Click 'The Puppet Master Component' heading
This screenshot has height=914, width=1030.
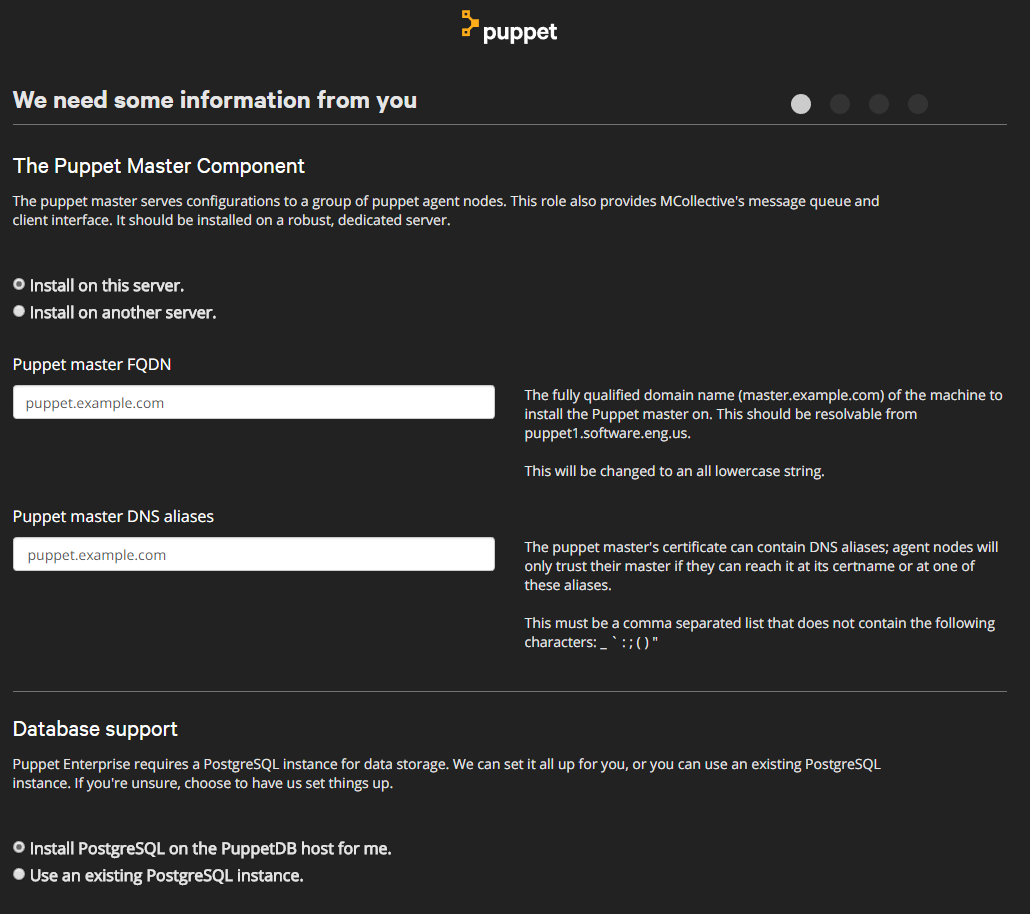click(158, 166)
